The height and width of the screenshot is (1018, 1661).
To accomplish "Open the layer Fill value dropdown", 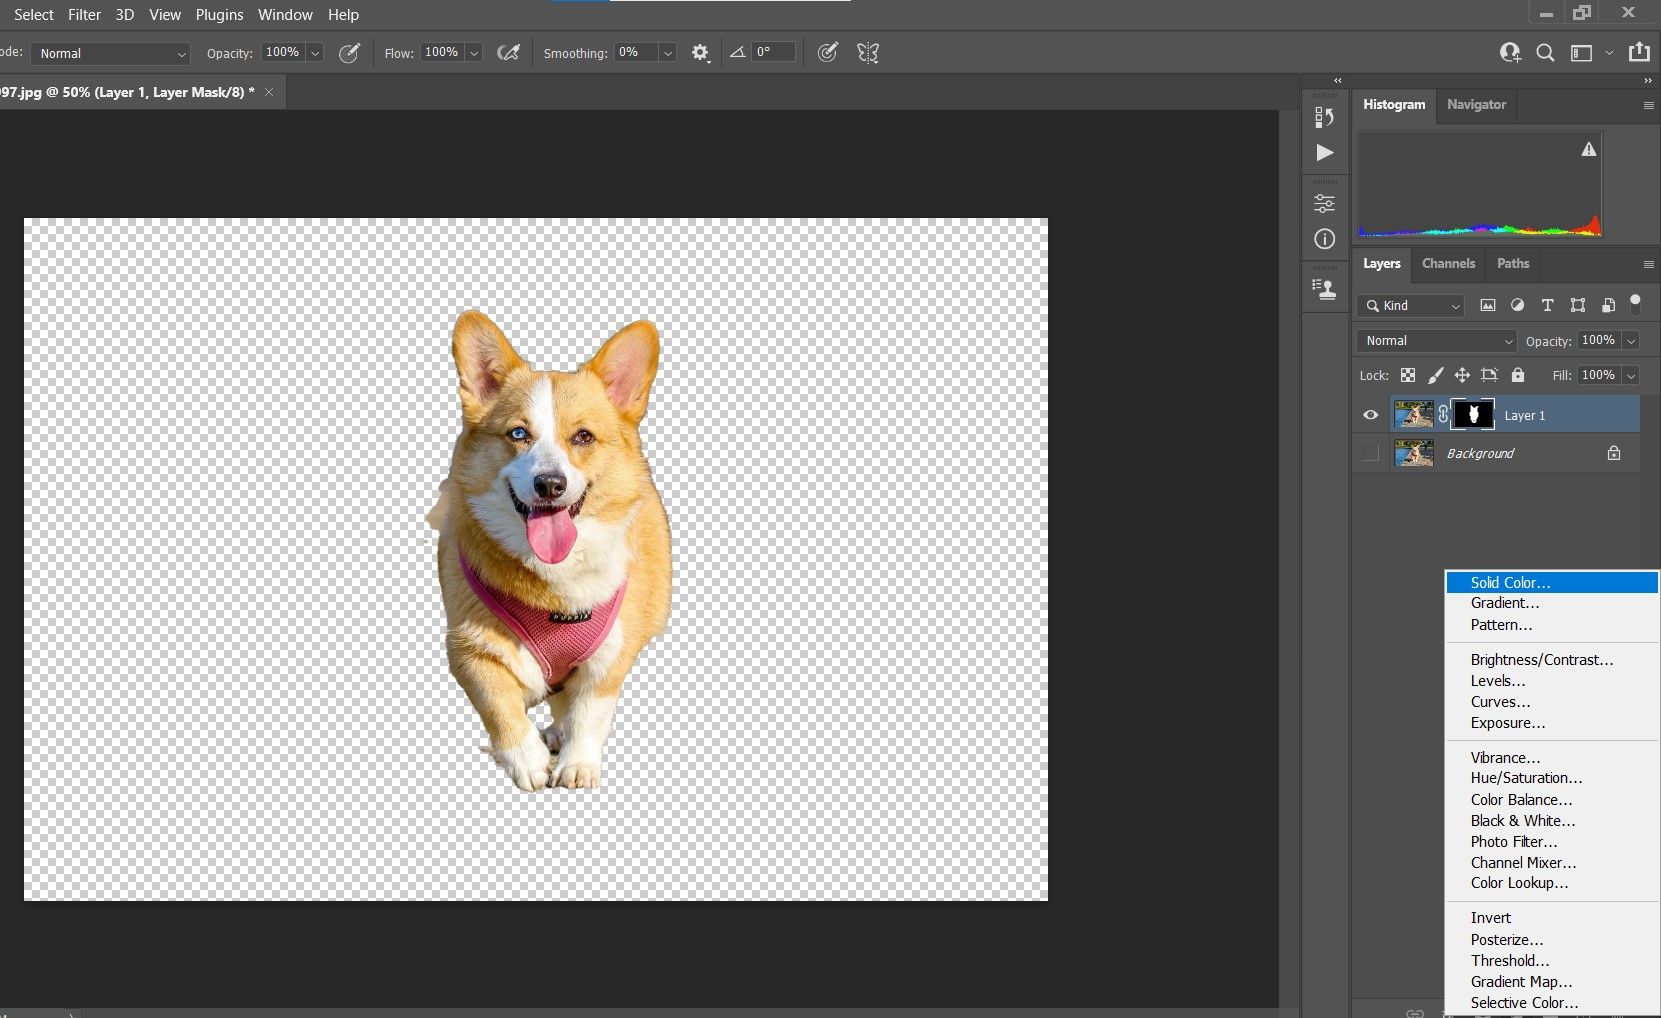I will coord(1631,376).
